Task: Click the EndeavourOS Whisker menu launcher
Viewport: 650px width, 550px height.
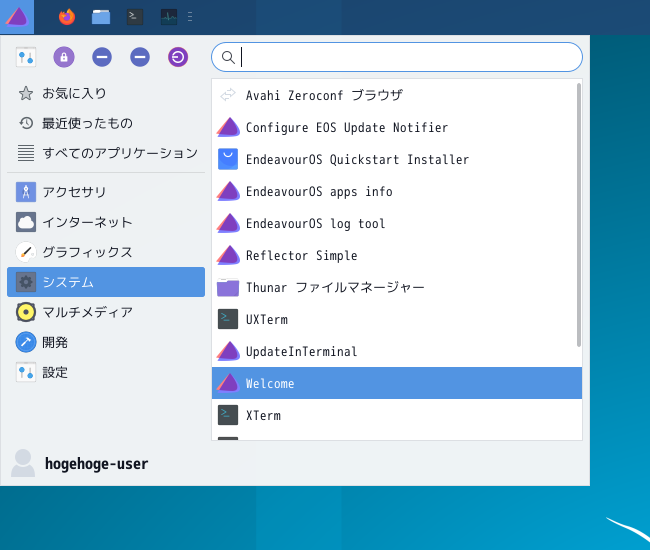Action: [x=17, y=17]
